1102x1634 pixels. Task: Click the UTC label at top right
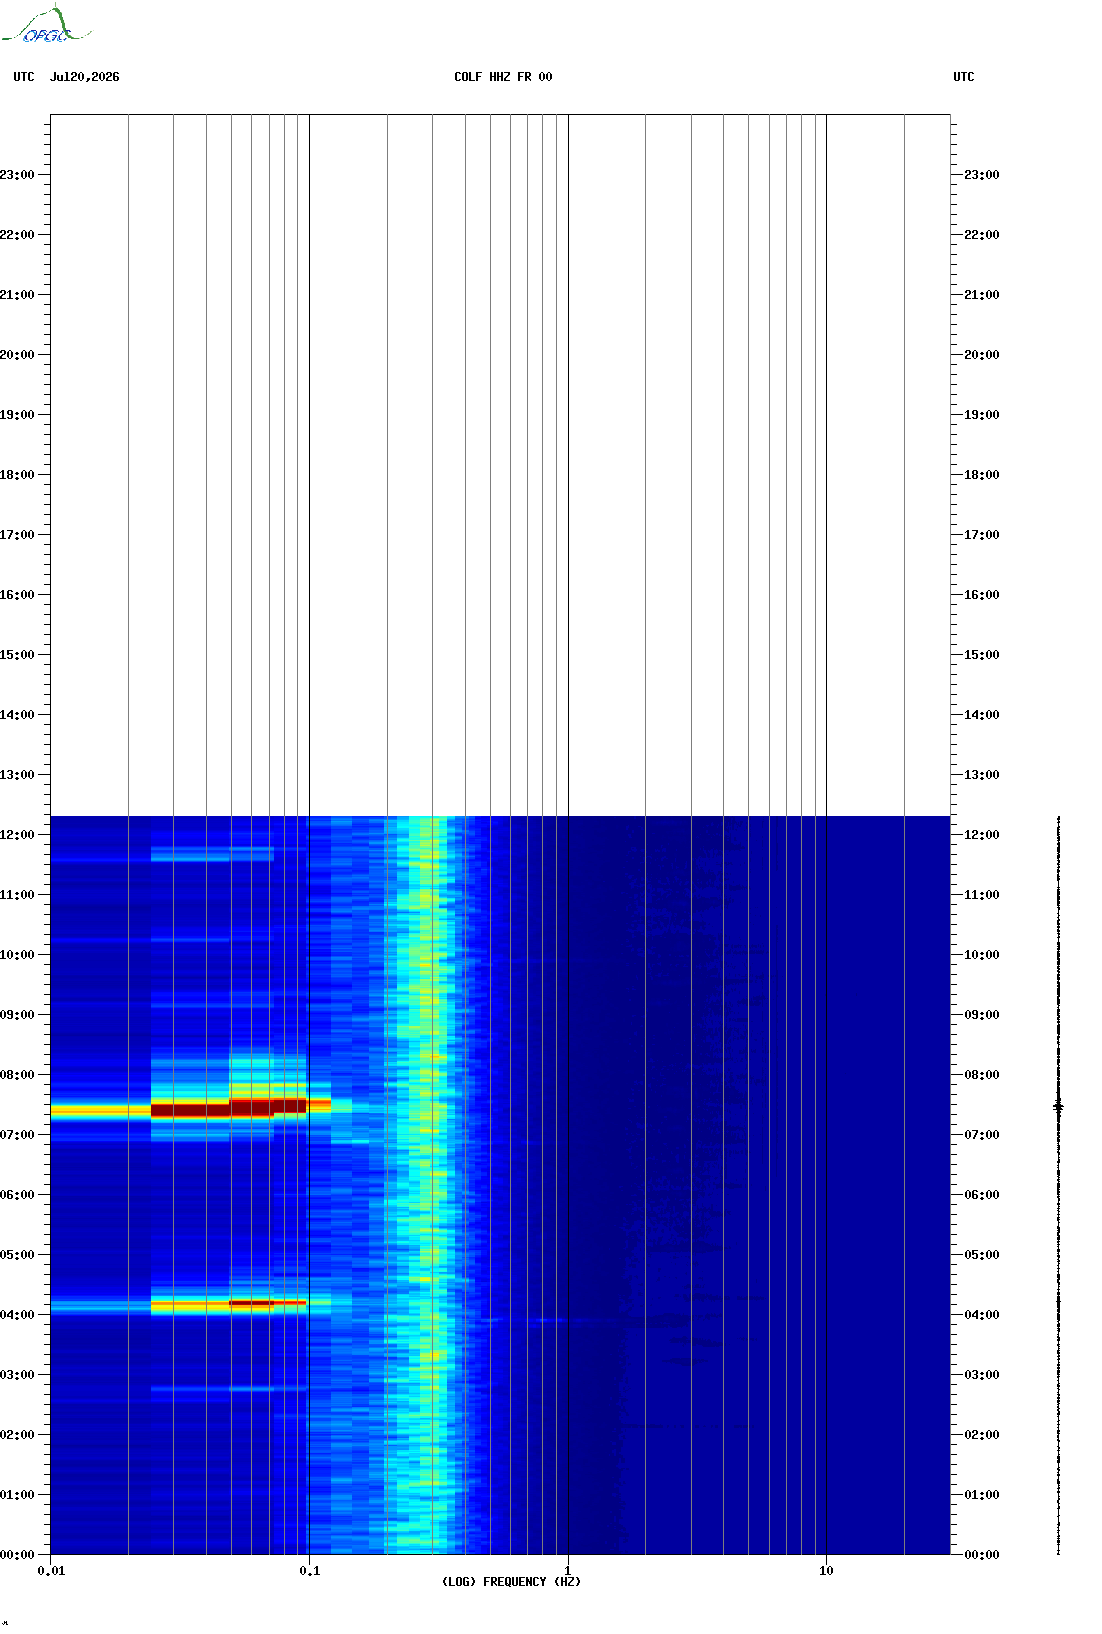[x=964, y=77]
